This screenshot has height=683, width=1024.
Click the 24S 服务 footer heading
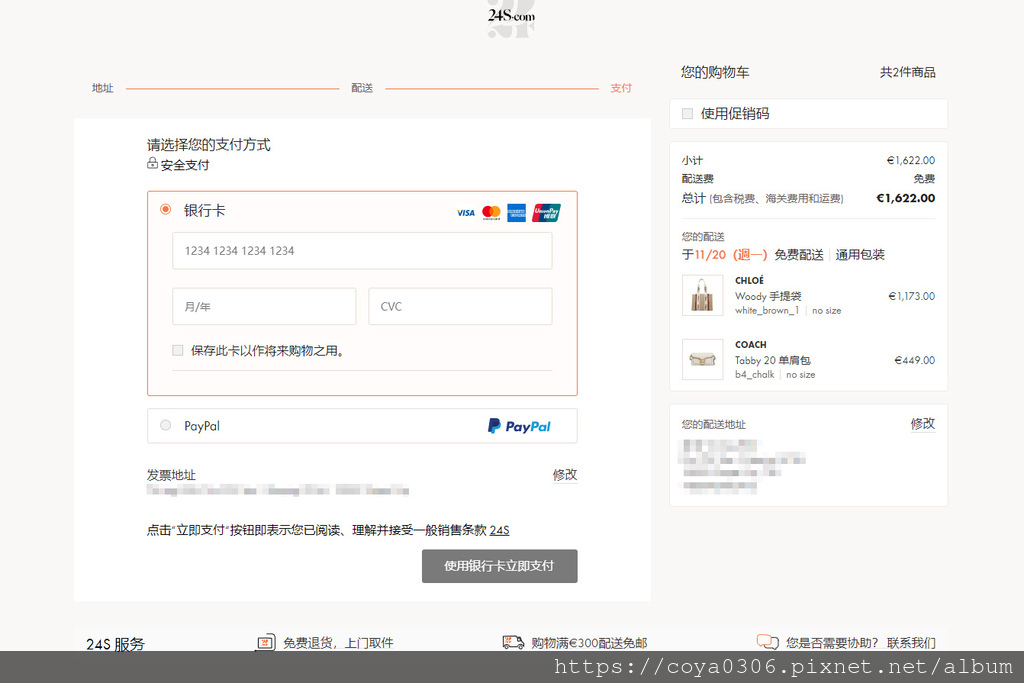pos(116,644)
